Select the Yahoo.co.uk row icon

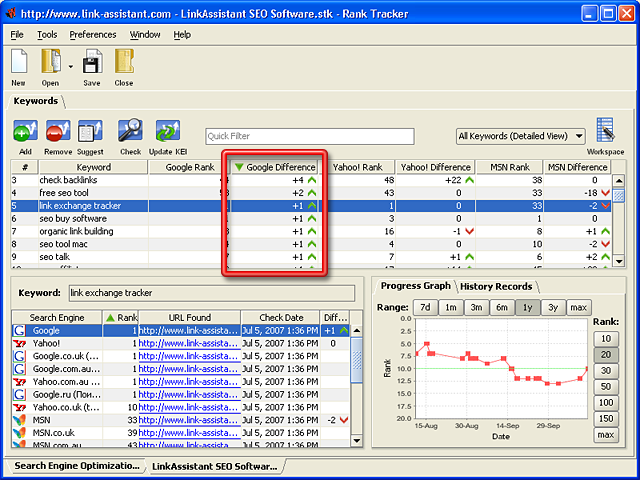19,407
